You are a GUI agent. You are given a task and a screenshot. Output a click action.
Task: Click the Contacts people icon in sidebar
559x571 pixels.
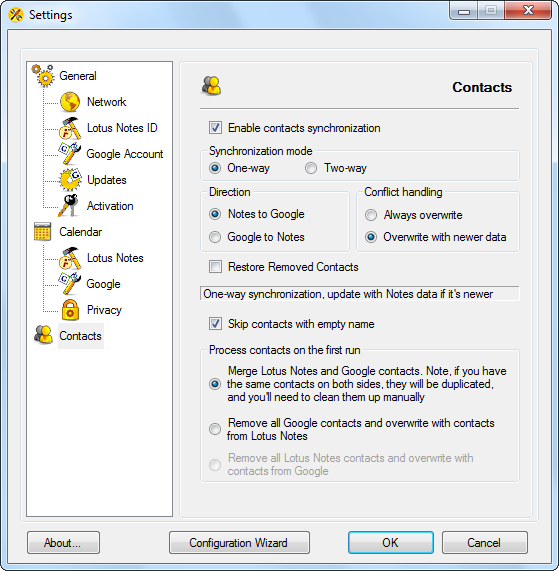tap(43, 335)
